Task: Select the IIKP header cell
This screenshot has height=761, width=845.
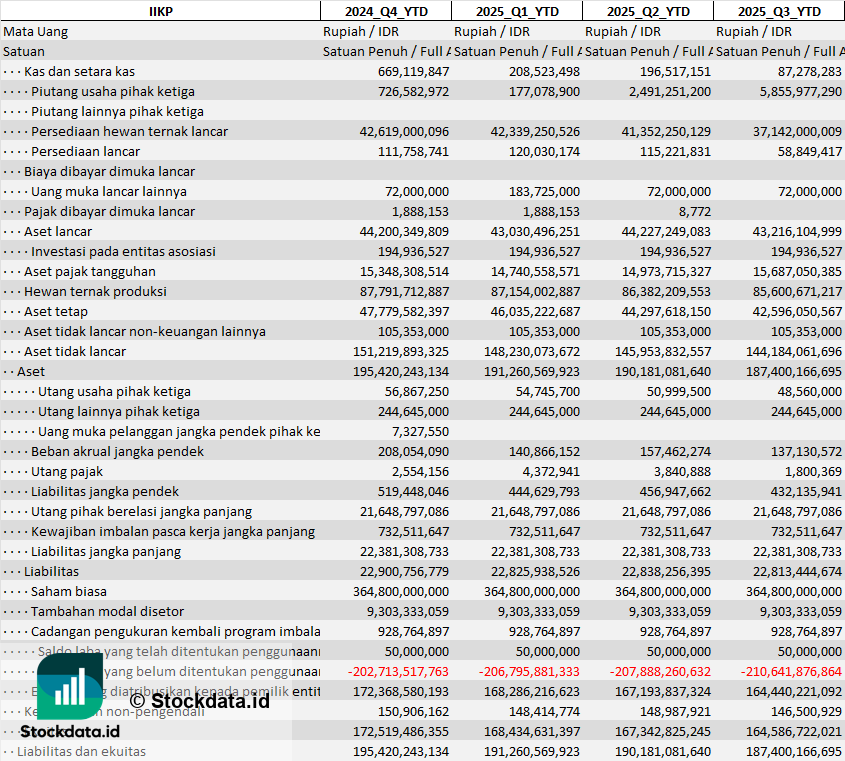Action: (159, 11)
